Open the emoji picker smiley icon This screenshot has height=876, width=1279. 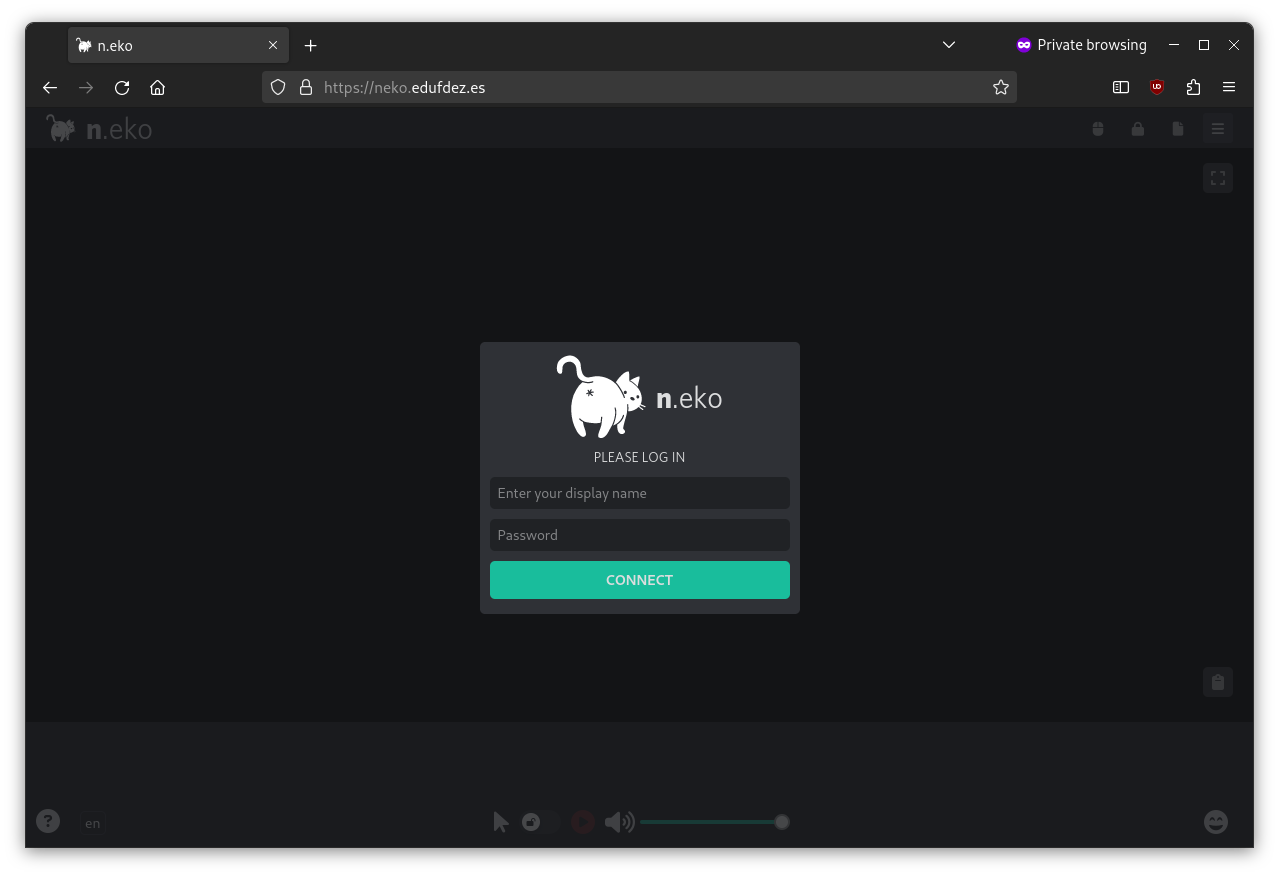pyautogui.click(x=1215, y=822)
